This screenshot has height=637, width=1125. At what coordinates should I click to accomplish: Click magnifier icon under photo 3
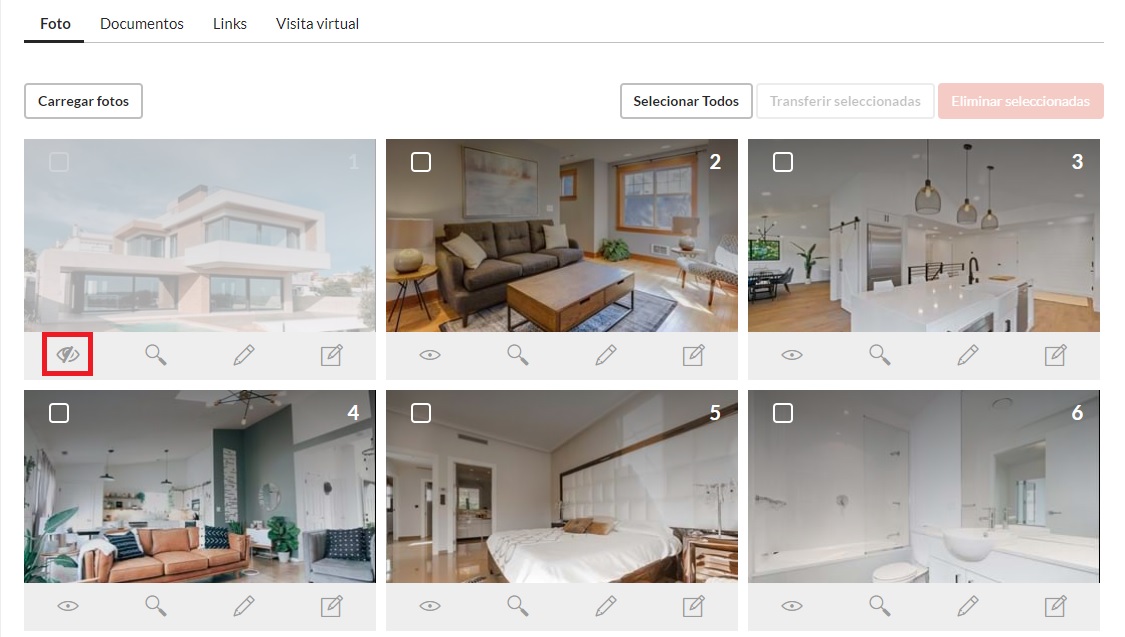click(x=880, y=354)
